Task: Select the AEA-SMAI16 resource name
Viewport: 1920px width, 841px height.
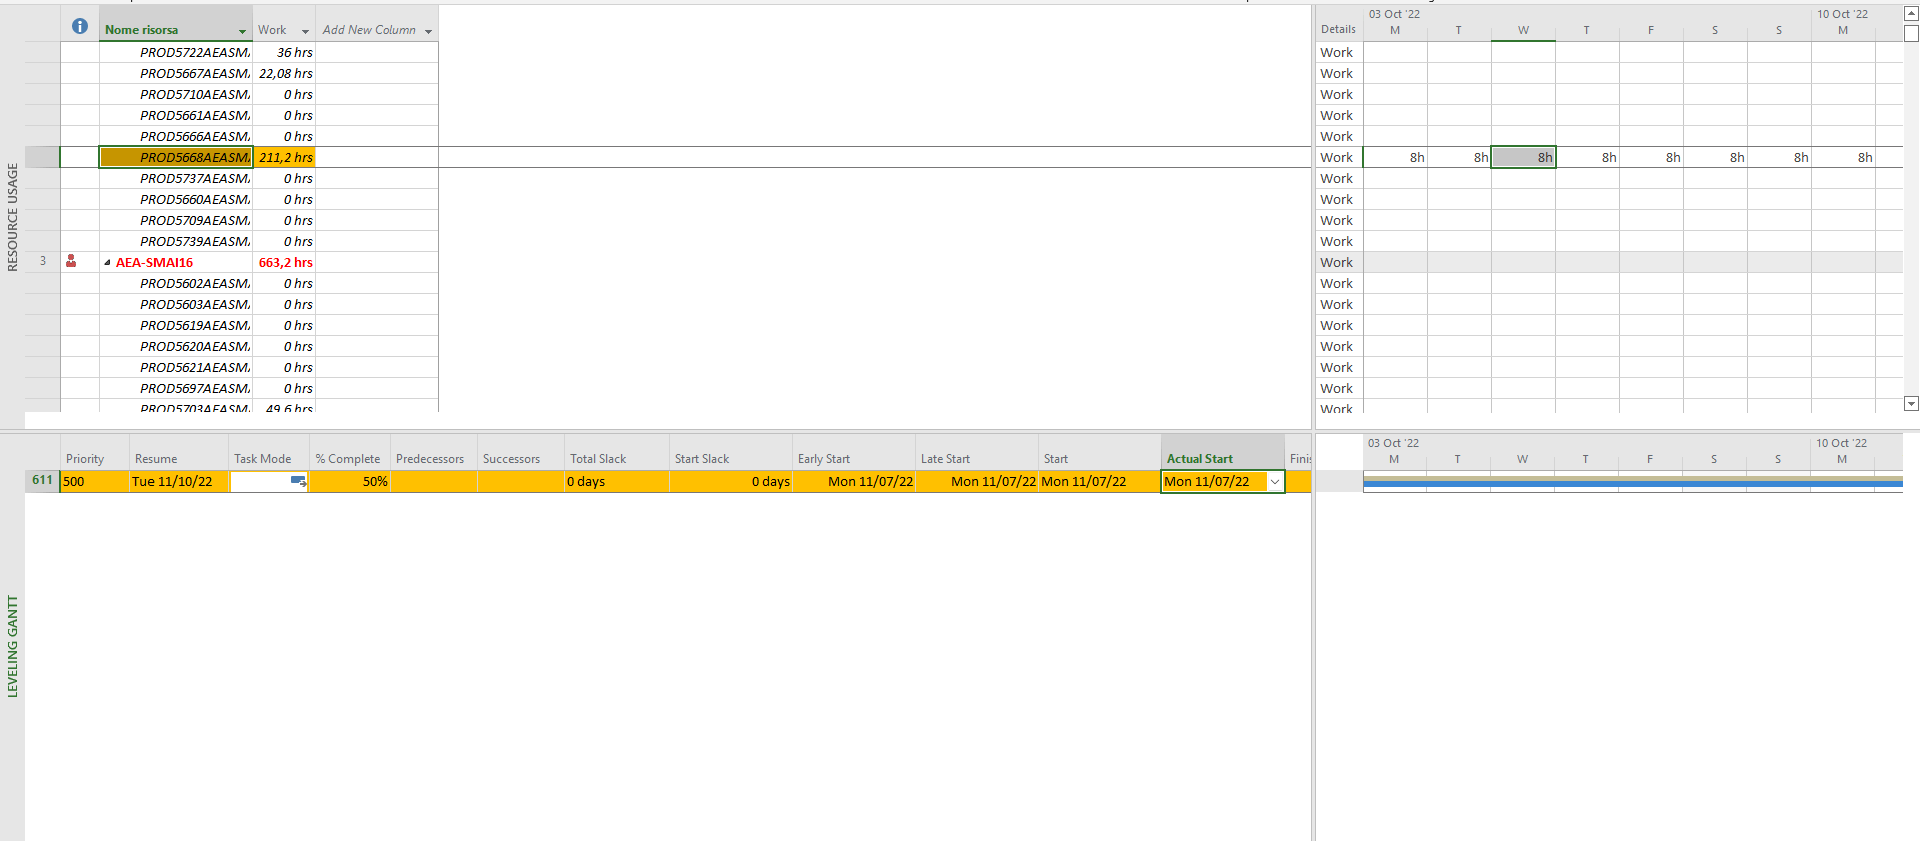Action: pos(154,262)
